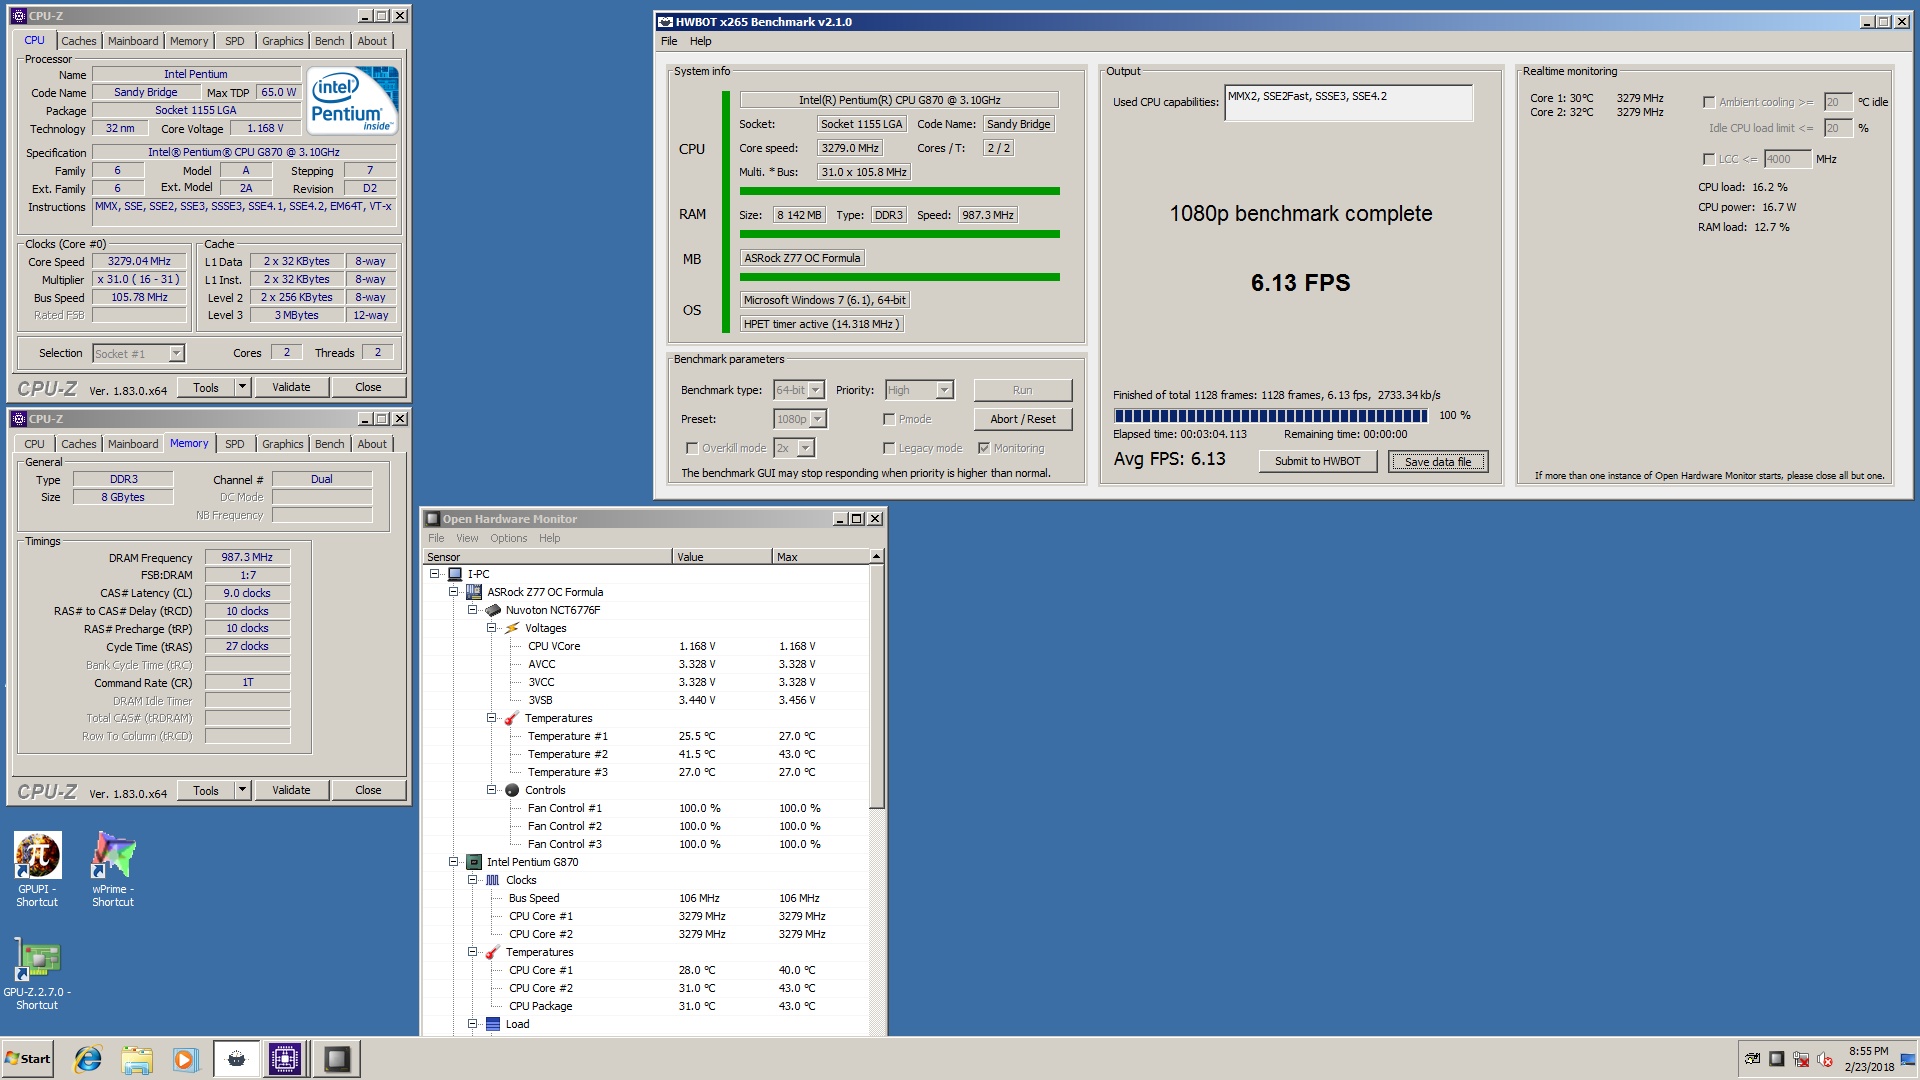Collapse the Voltages tree node
1920x1080 pixels.
[x=492, y=628]
